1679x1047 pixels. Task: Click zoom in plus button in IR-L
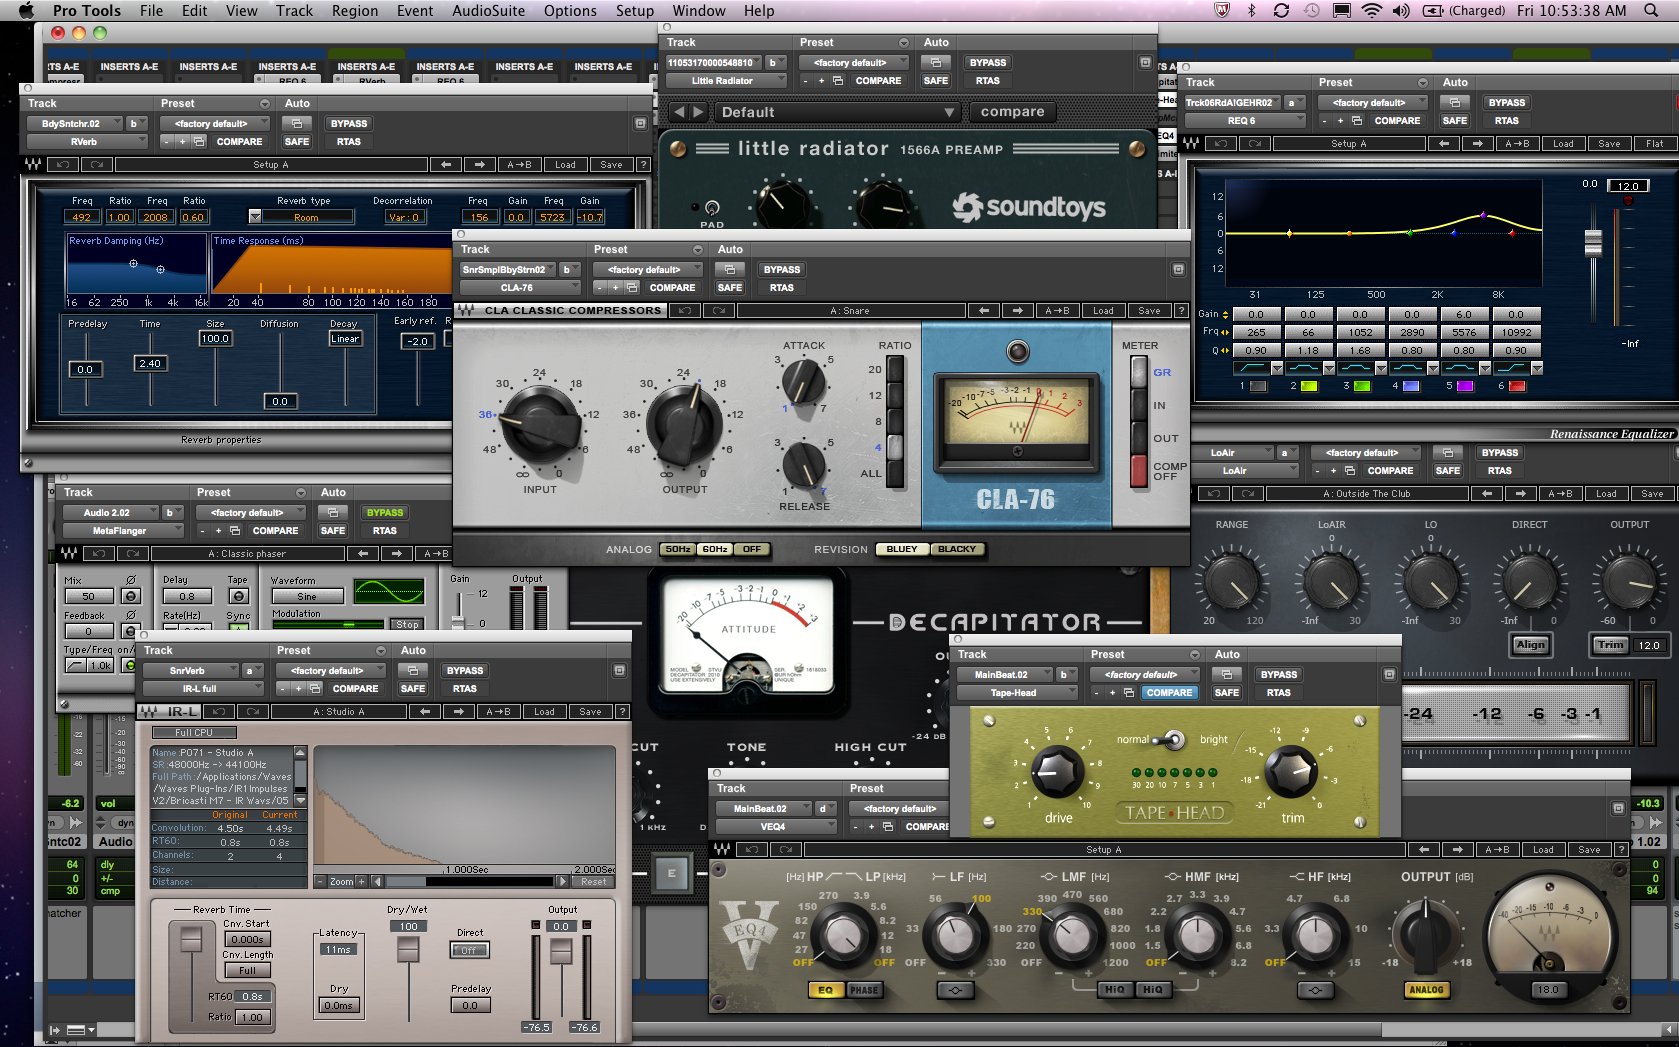click(363, 881)
